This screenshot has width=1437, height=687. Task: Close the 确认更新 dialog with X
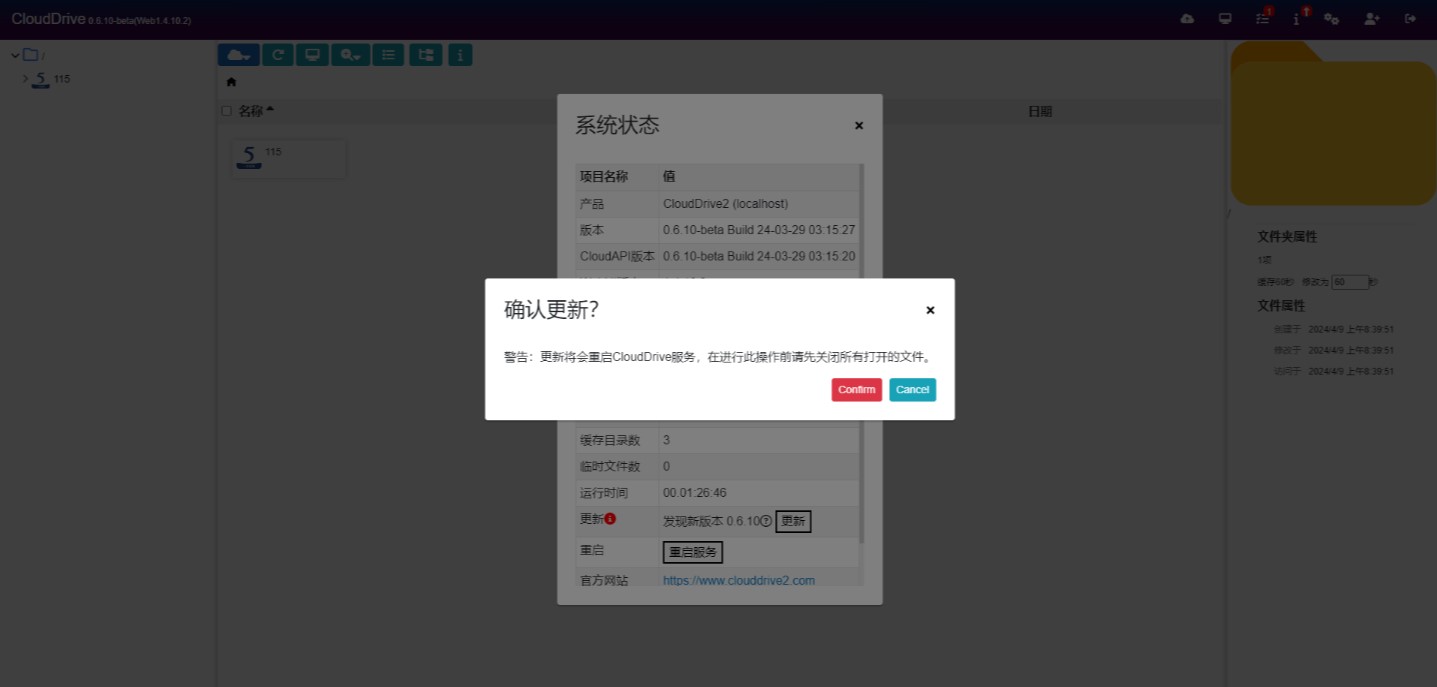click(930, 310)
